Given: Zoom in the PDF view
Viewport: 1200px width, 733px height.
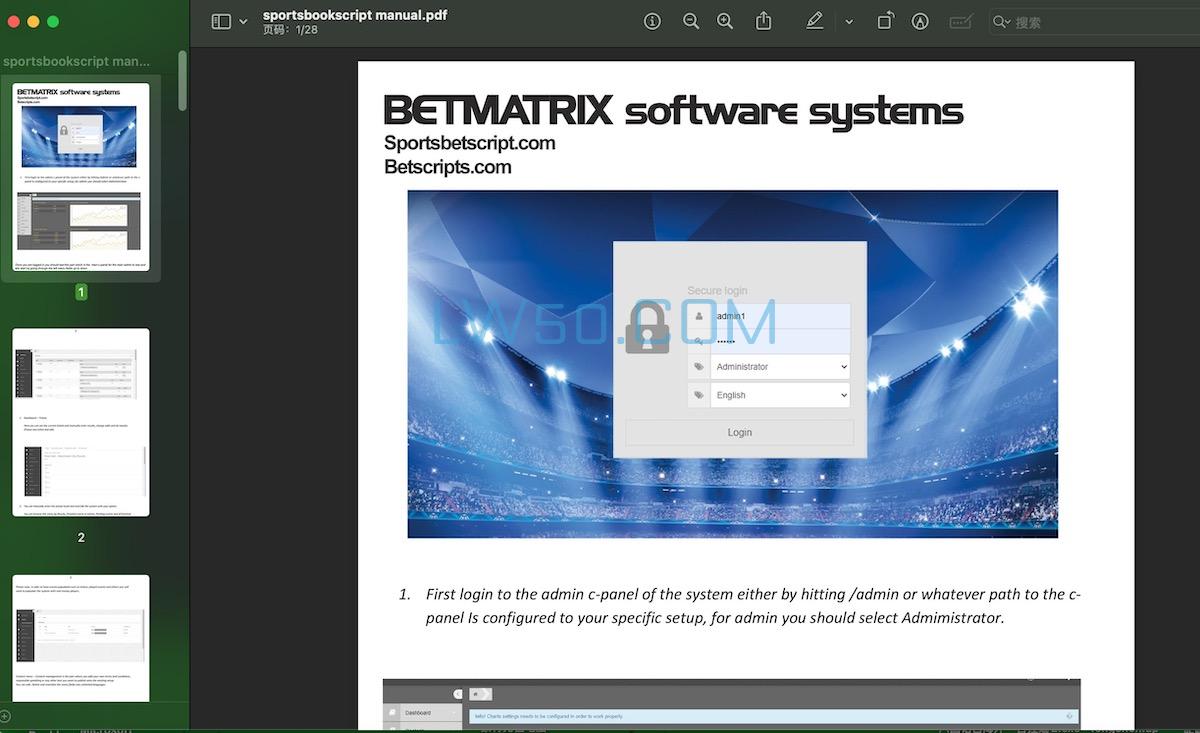Looking at the screenshot, I should tap(725, 21).
